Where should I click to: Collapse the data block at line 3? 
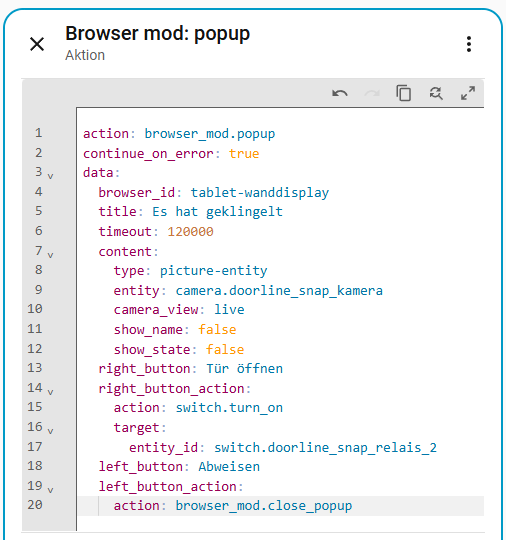pyautogui.click(x=50, y=176)
